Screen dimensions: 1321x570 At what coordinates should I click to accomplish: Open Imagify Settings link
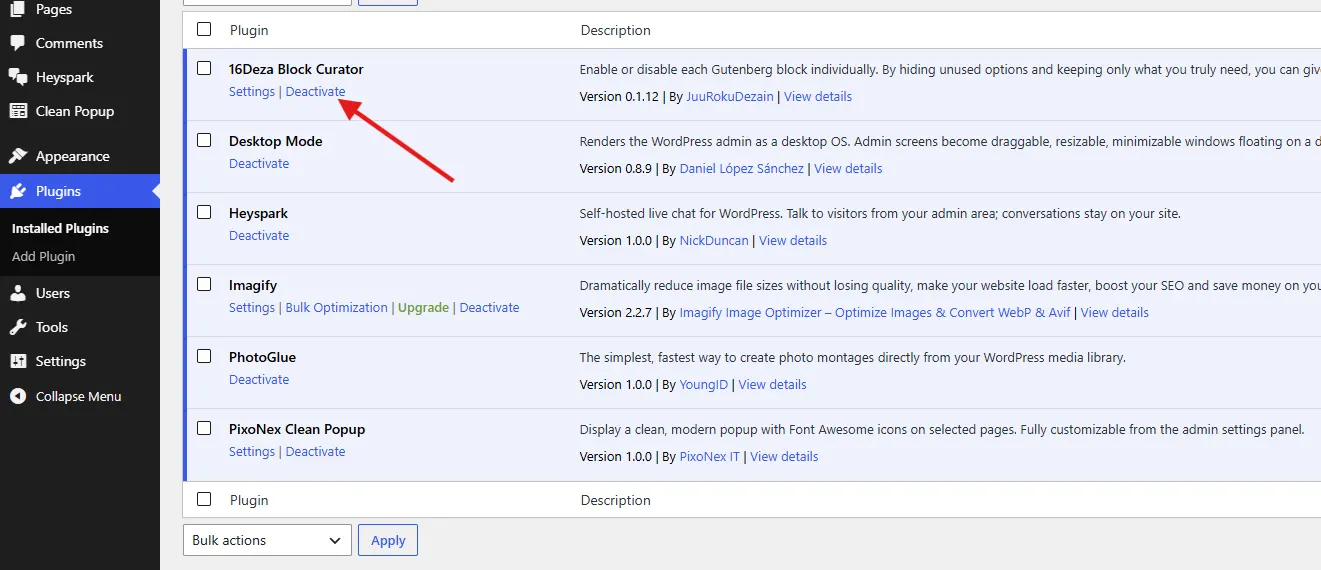click(x=252, y=307)
